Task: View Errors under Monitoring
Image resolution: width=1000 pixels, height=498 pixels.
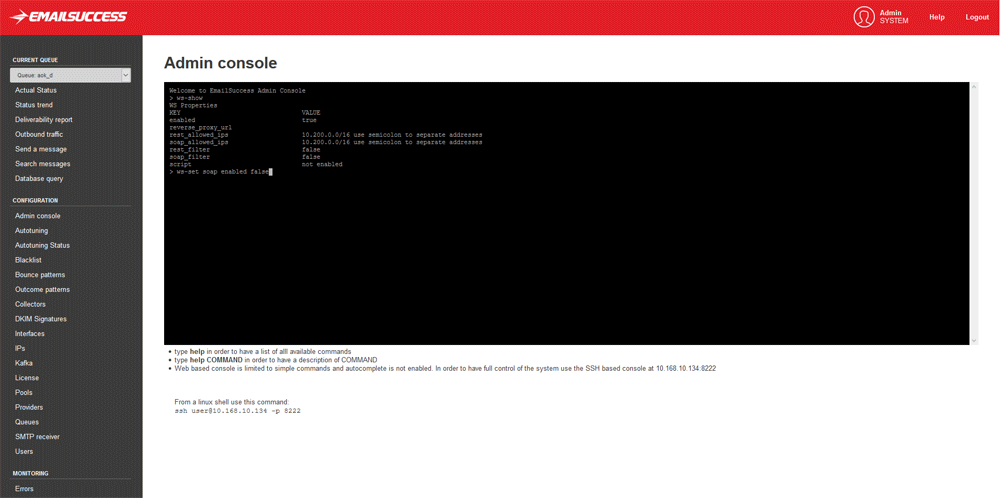Action: (24, 489)
